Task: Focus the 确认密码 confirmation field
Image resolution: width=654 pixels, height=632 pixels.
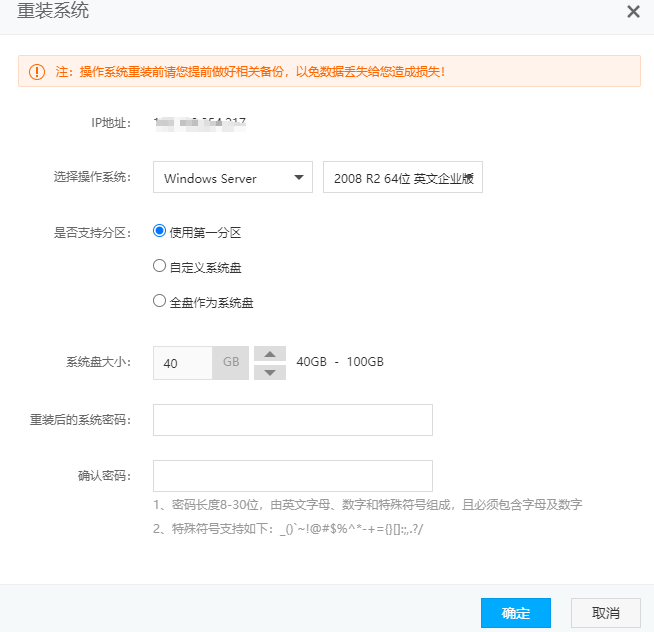Action: click(x=293, y=476)
